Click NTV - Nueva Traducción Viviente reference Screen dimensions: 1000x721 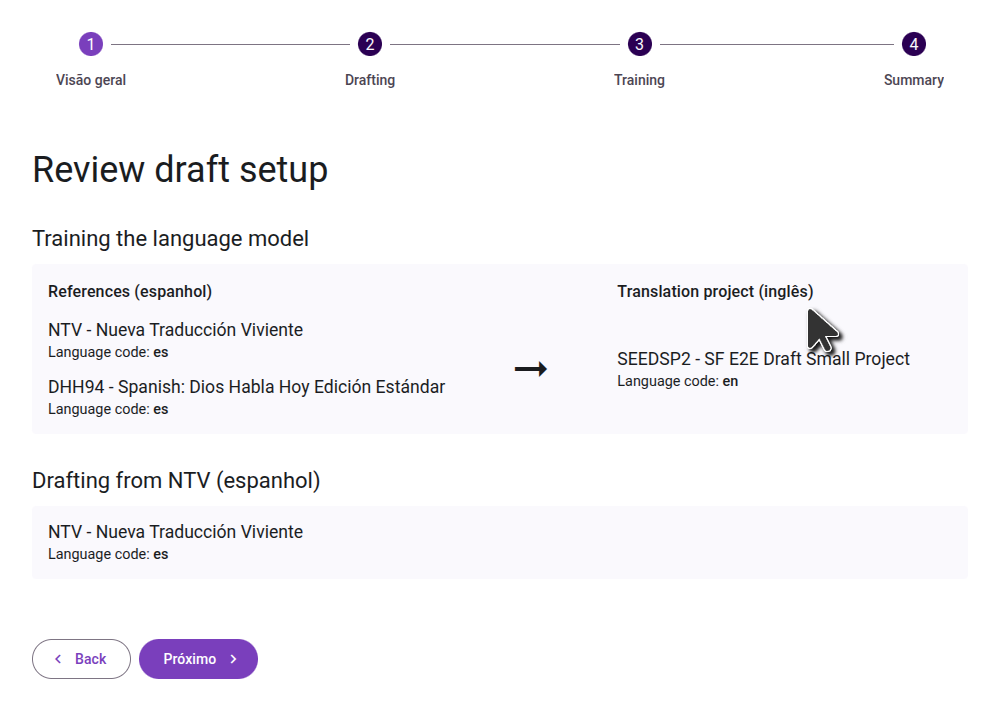(x=175, y=330)
